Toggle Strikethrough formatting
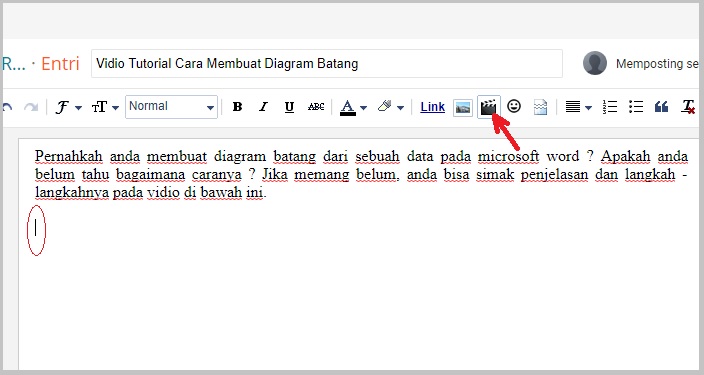The image size is (704, 375). pos(316,107)
